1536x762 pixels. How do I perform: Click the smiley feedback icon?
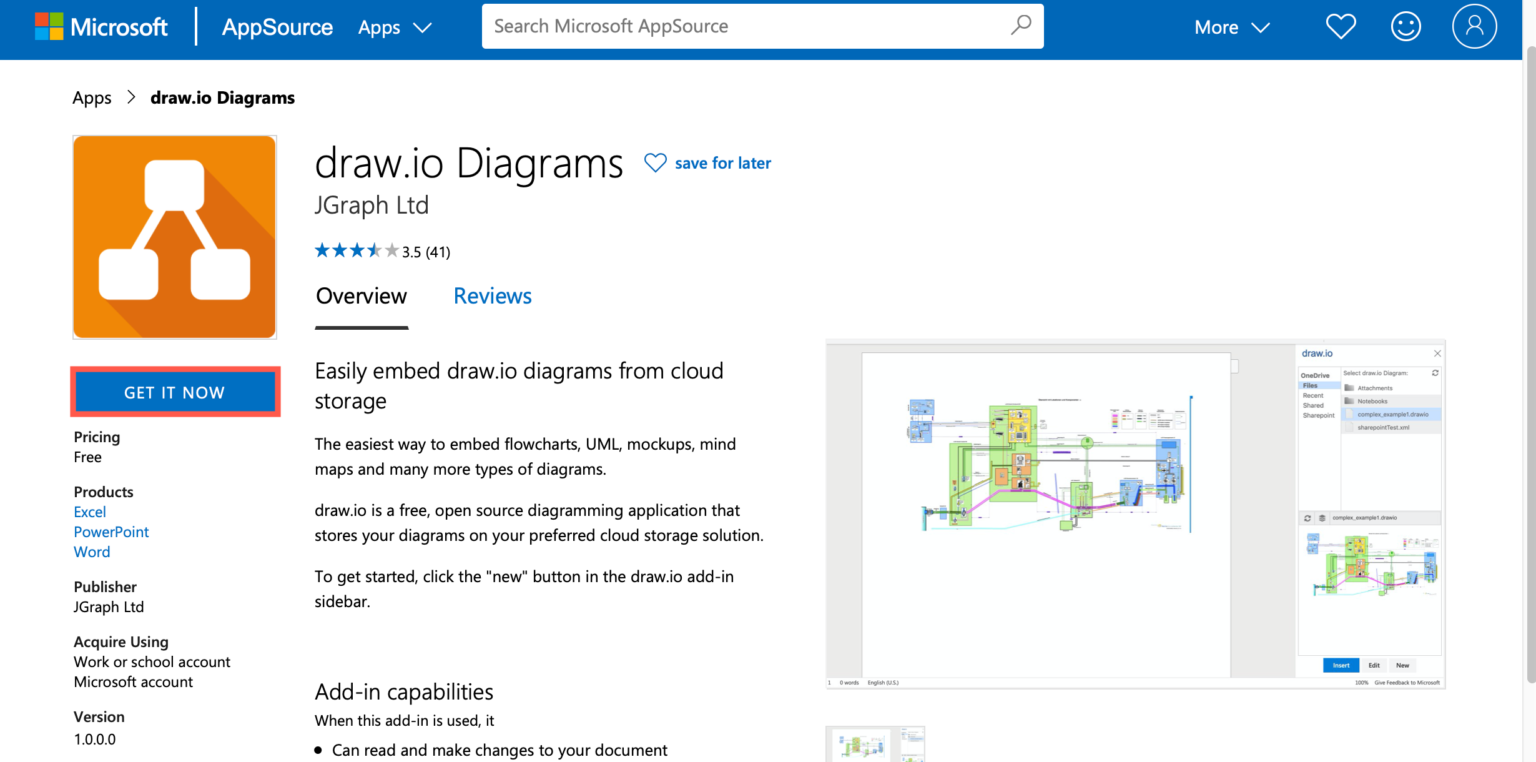pos(1406,27)
